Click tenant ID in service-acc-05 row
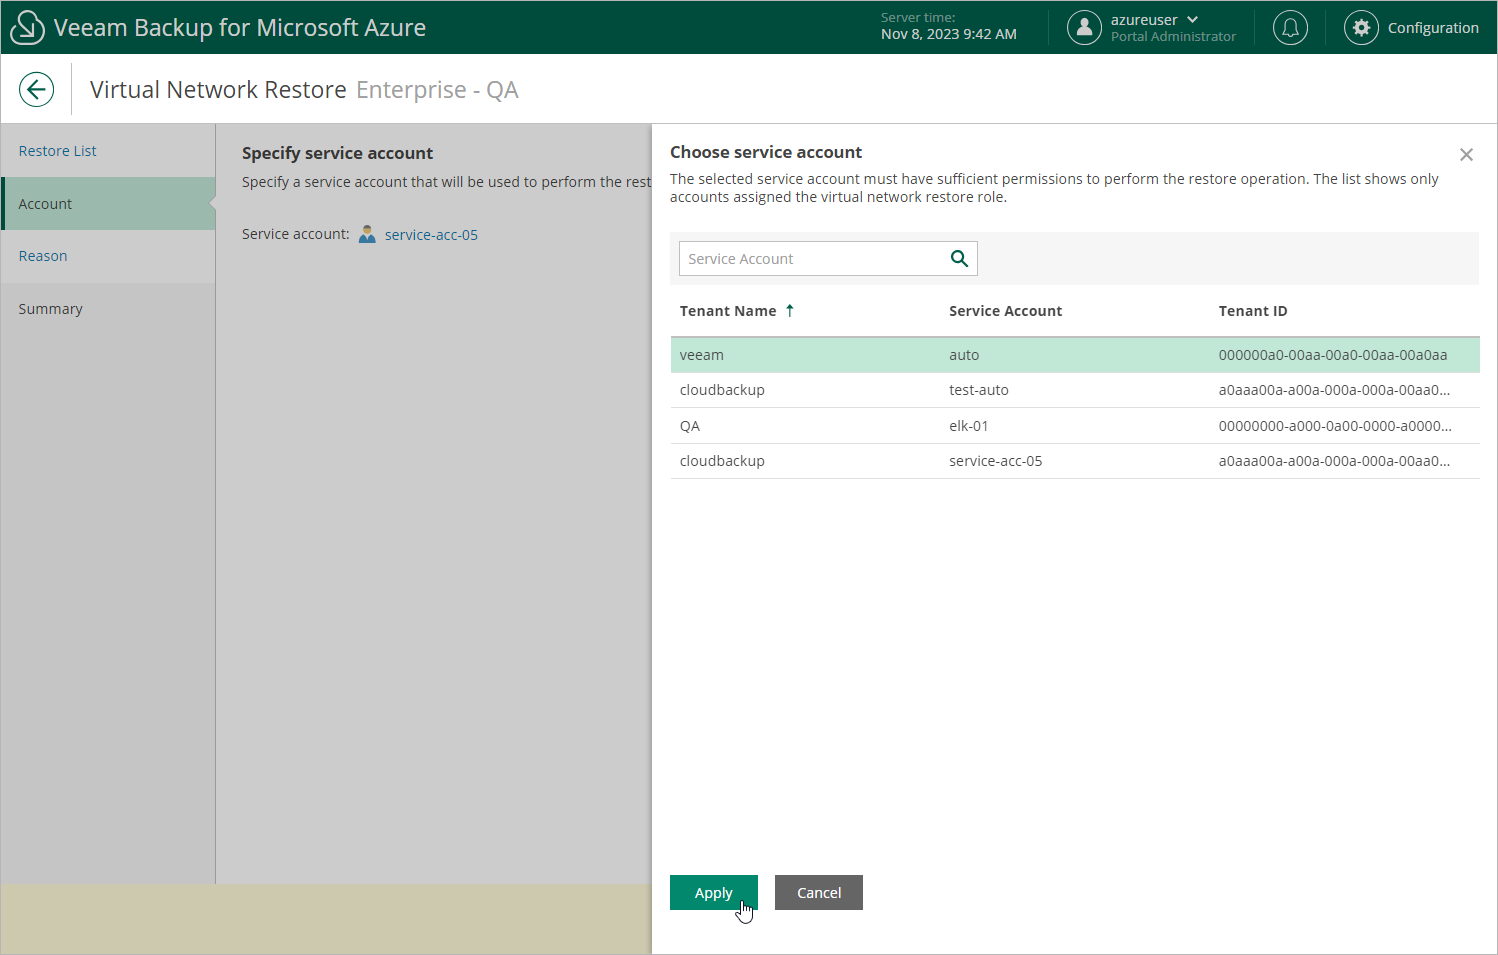Image resolution: width=1498 pixels, height=955 pixels. [1334, 461]
